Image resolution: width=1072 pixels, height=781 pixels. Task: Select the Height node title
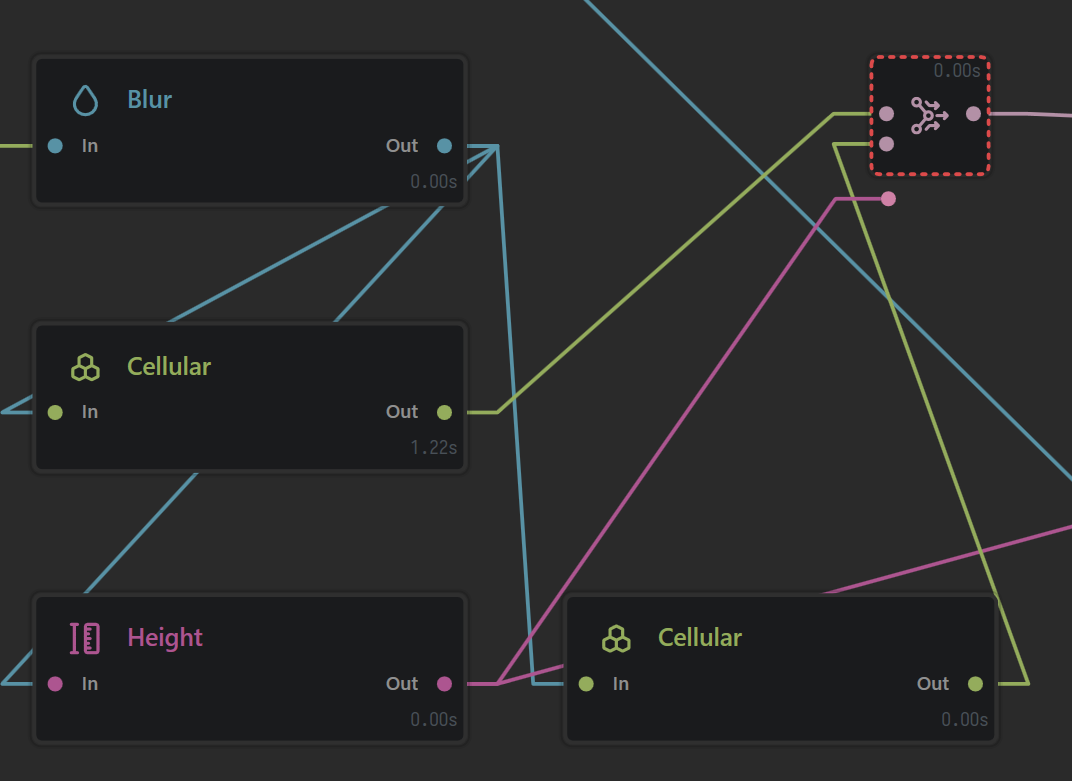click(165, 638)
